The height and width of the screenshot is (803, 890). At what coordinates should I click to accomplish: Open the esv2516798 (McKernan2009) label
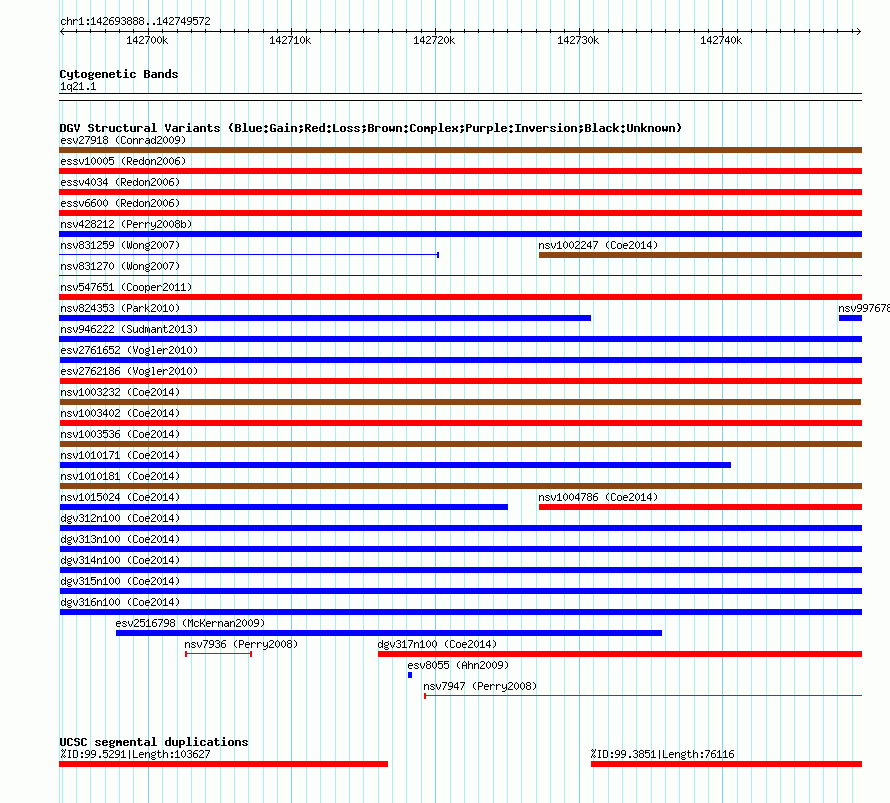click(x=190, y=623)
